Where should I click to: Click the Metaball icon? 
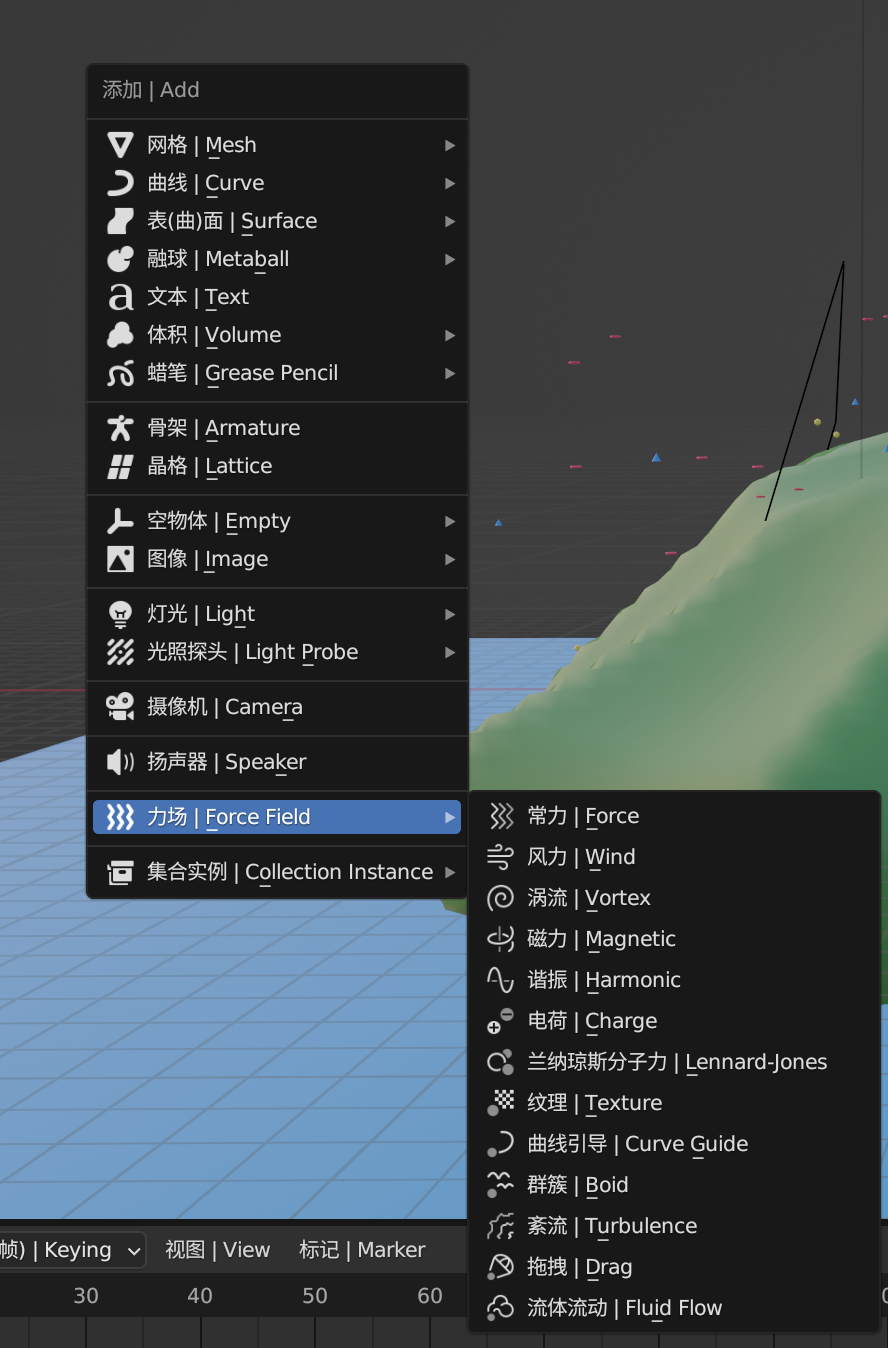(x=119, y=259)
